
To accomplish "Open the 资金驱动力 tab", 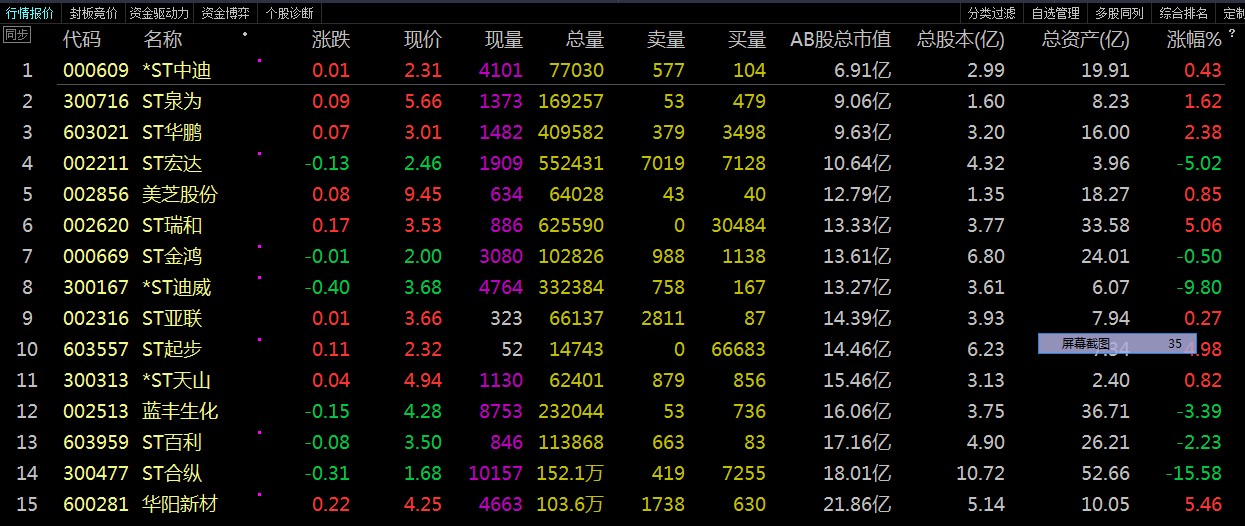I will point(160,13).
